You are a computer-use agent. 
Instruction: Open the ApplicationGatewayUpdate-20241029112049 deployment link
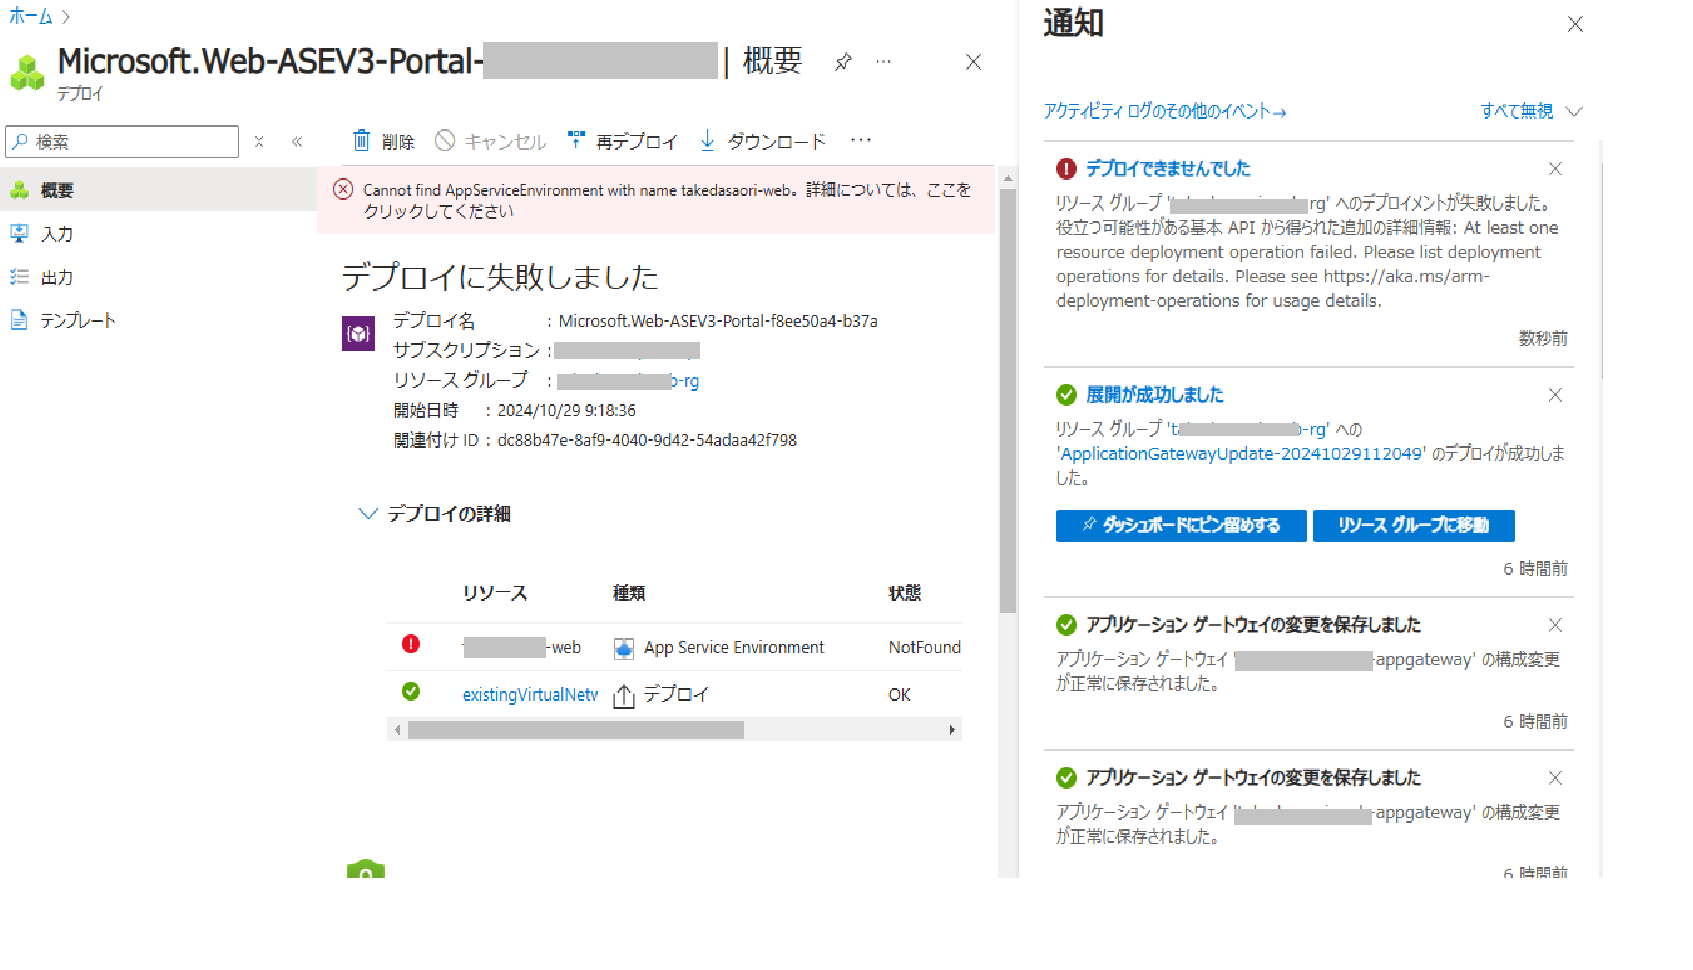[1242, 454]
